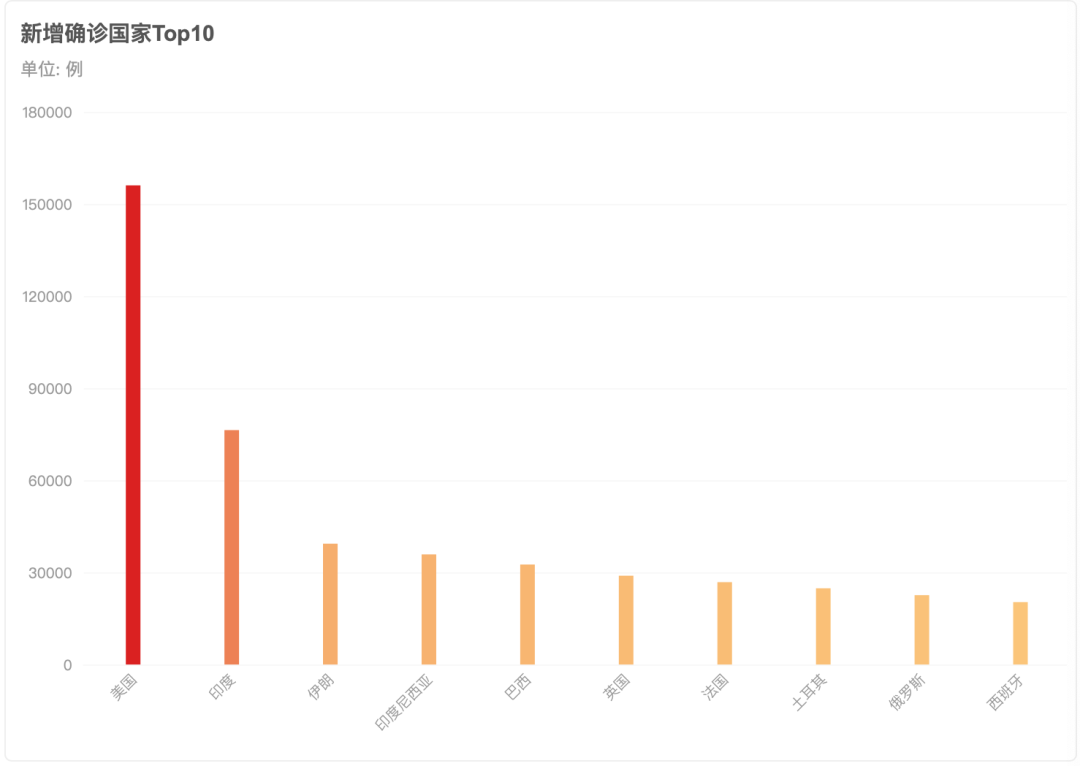Click the 土耳其 axis label
Viewport: 1080px width, 766px height.
pos(809,692)
